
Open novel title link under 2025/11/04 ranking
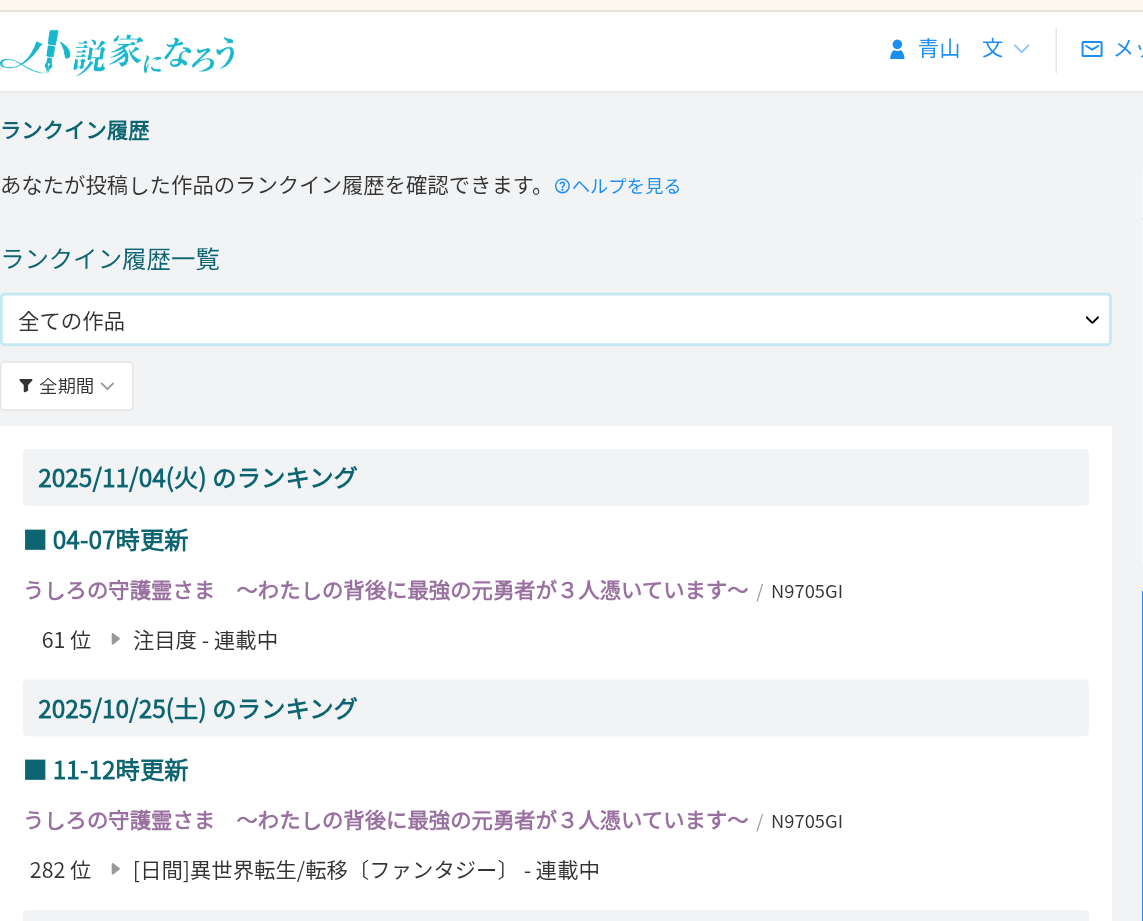click(385, 591)
